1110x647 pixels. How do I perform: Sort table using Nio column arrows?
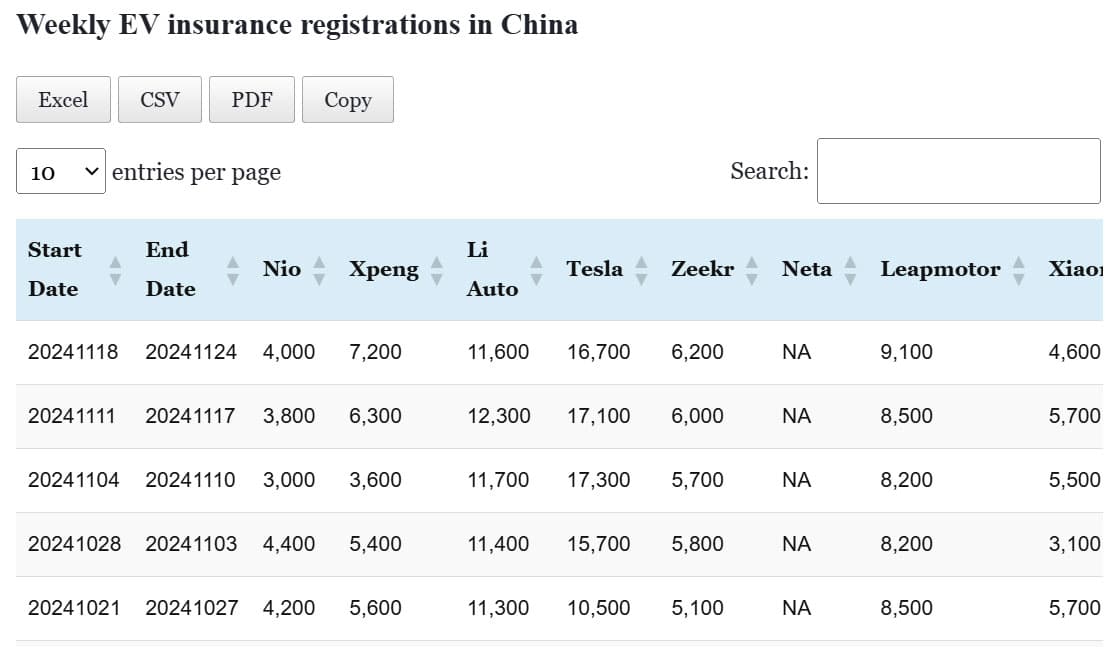(x=319, y=269)
